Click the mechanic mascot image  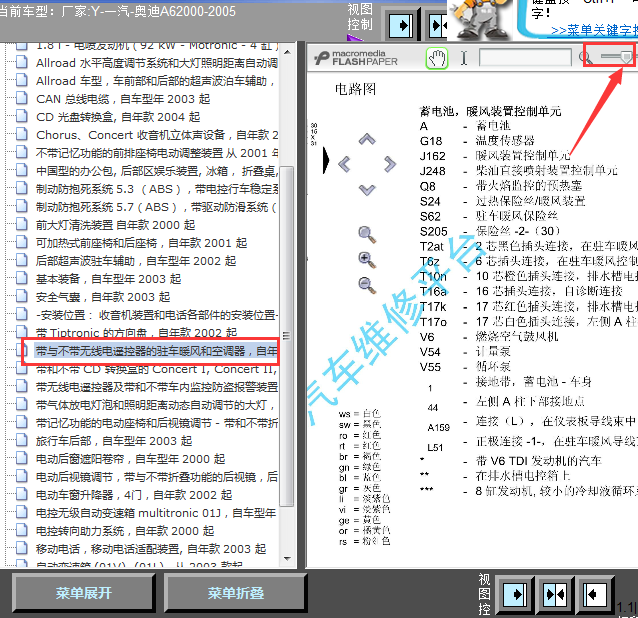[x=481, y=19]
